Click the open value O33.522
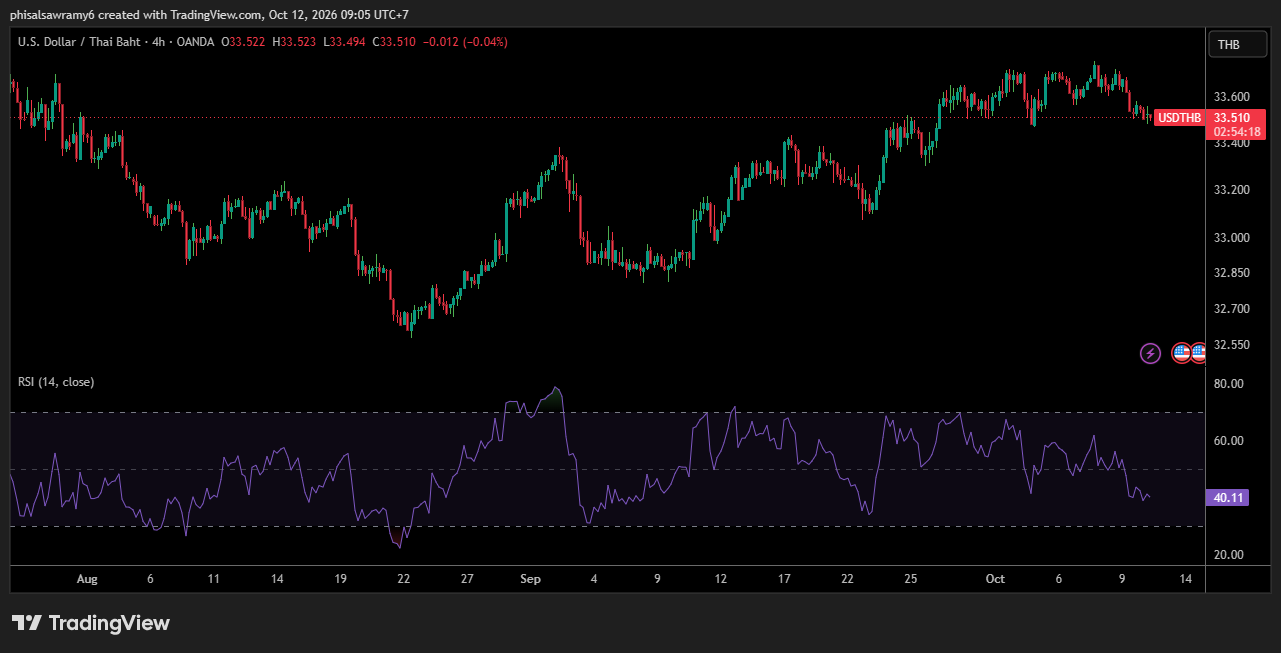 pos(243,42)
